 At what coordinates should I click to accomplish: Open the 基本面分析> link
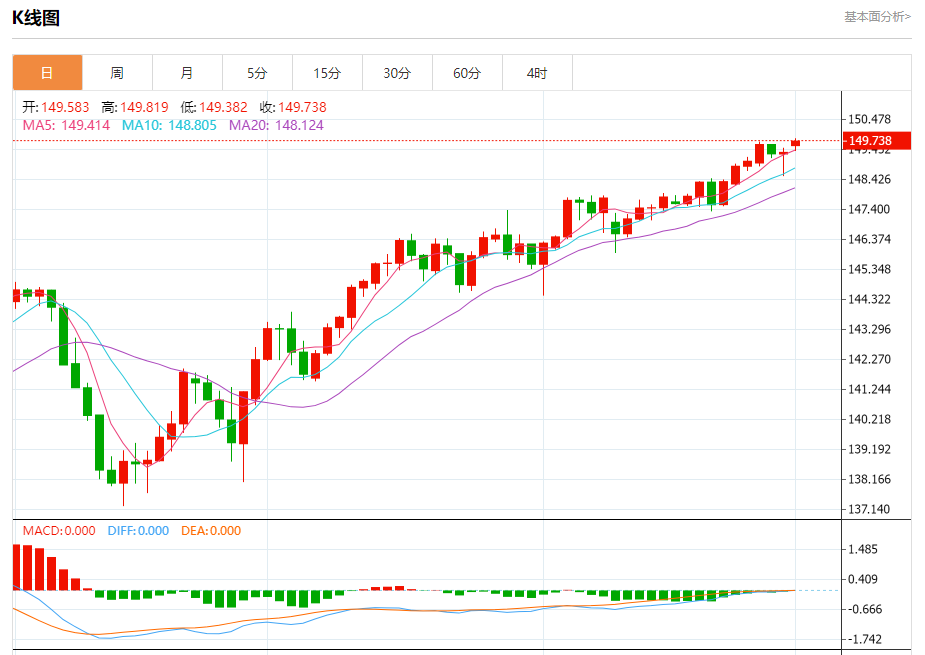point(877,17)
